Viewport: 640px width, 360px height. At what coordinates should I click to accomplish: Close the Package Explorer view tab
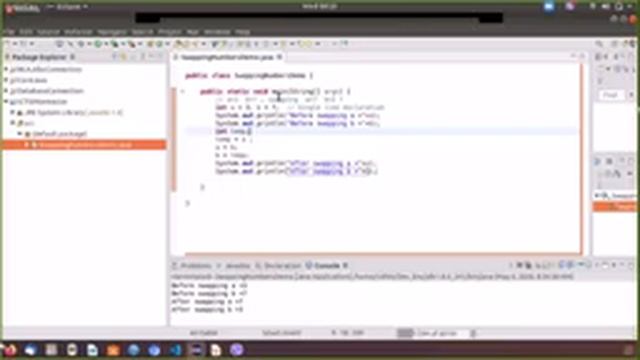click(x=72, y=57)
